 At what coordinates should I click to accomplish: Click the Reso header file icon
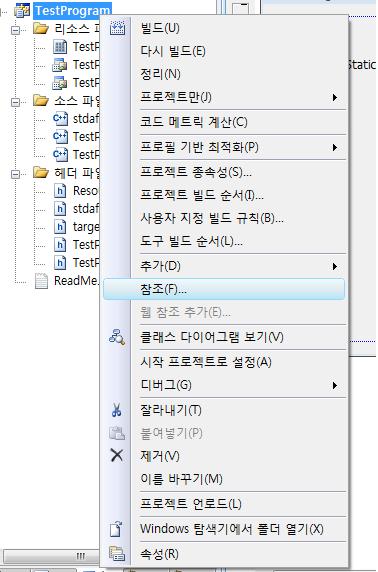(60, 190)
